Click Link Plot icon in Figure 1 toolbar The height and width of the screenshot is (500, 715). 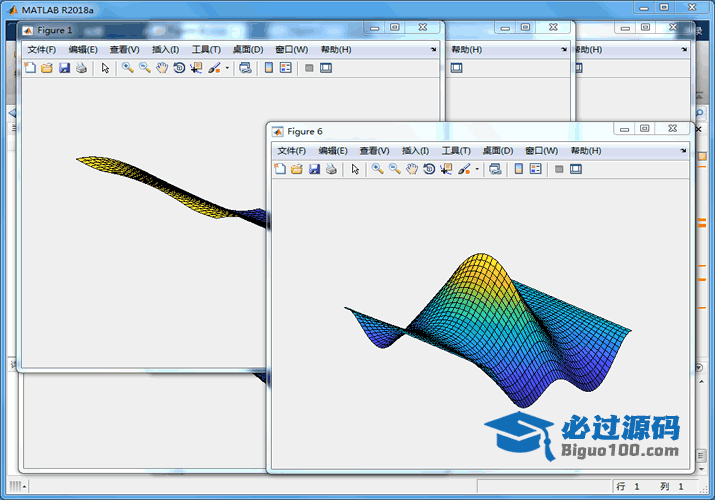click(245, 68)
